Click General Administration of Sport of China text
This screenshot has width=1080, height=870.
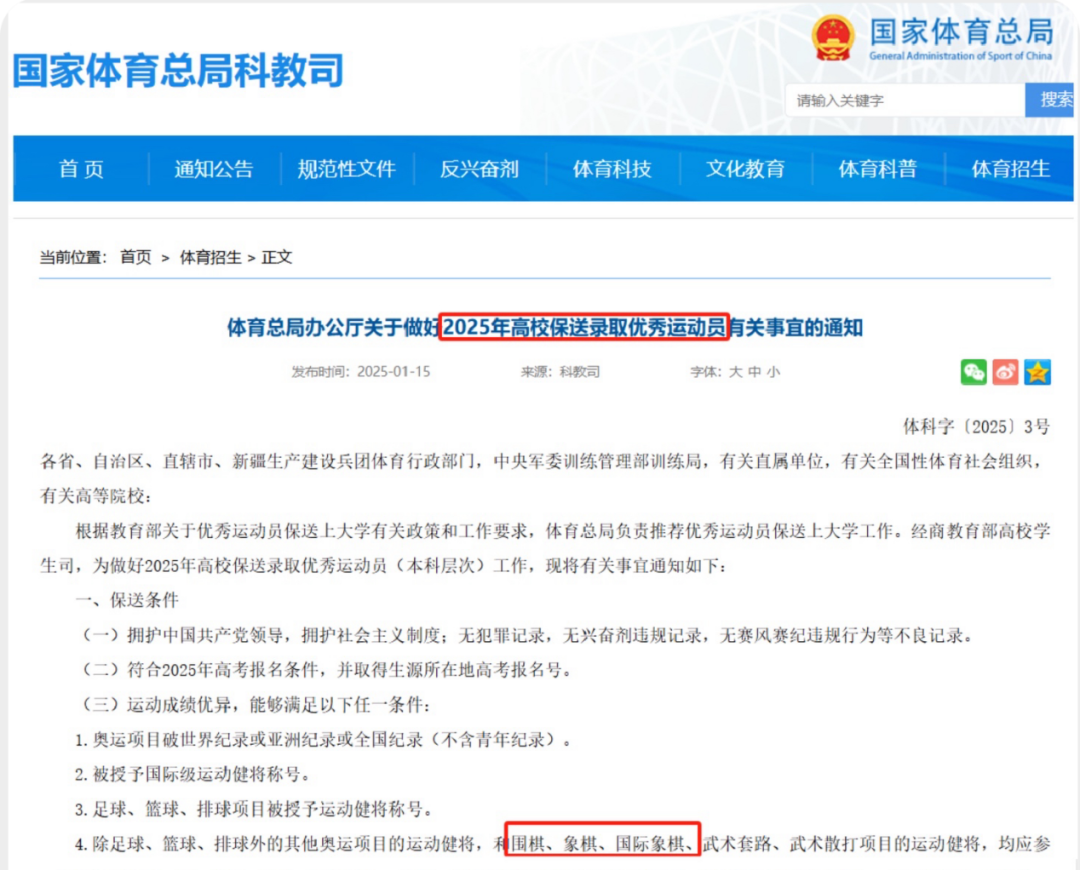coord(960,56)
